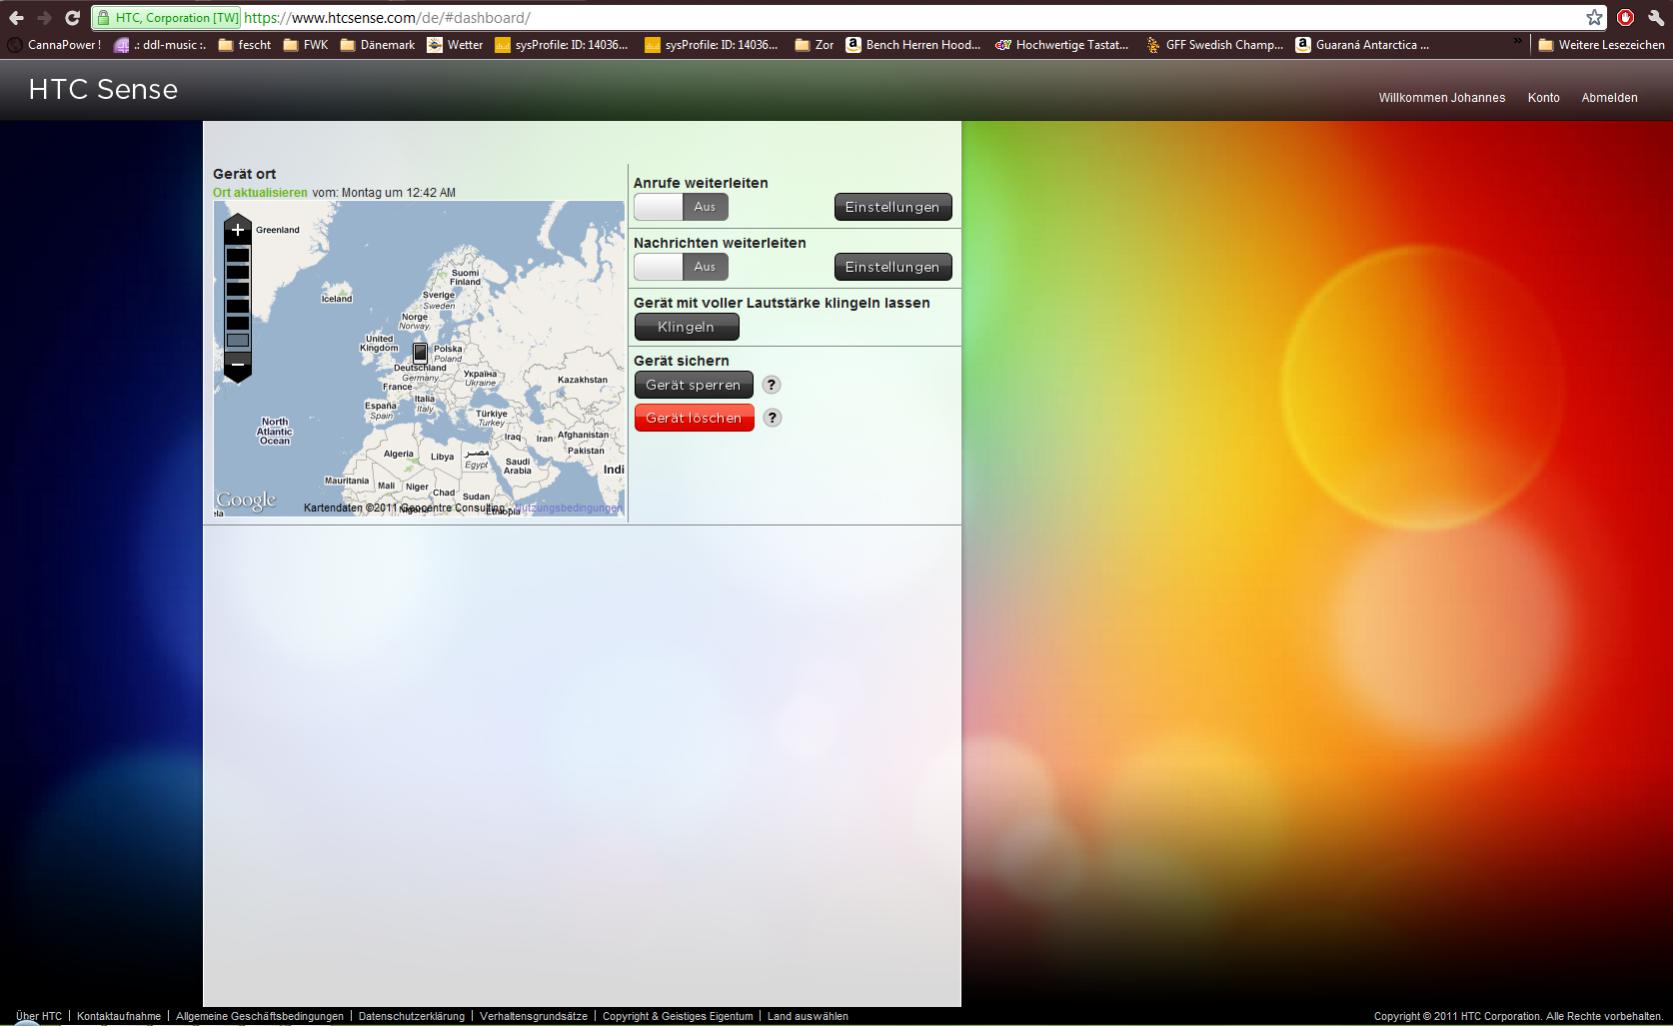
Task: Click Abmelden to log out
Action: (x=1609, y=98)
